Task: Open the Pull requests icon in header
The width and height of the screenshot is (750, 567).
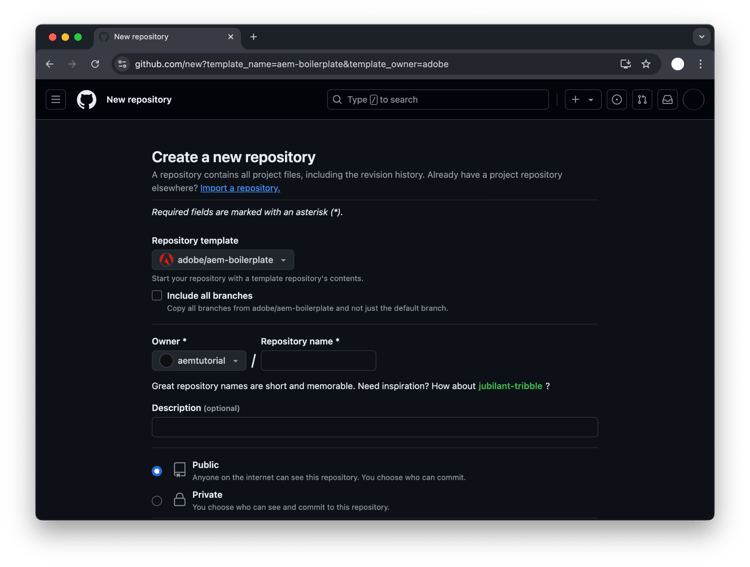Action: [642, 100]
